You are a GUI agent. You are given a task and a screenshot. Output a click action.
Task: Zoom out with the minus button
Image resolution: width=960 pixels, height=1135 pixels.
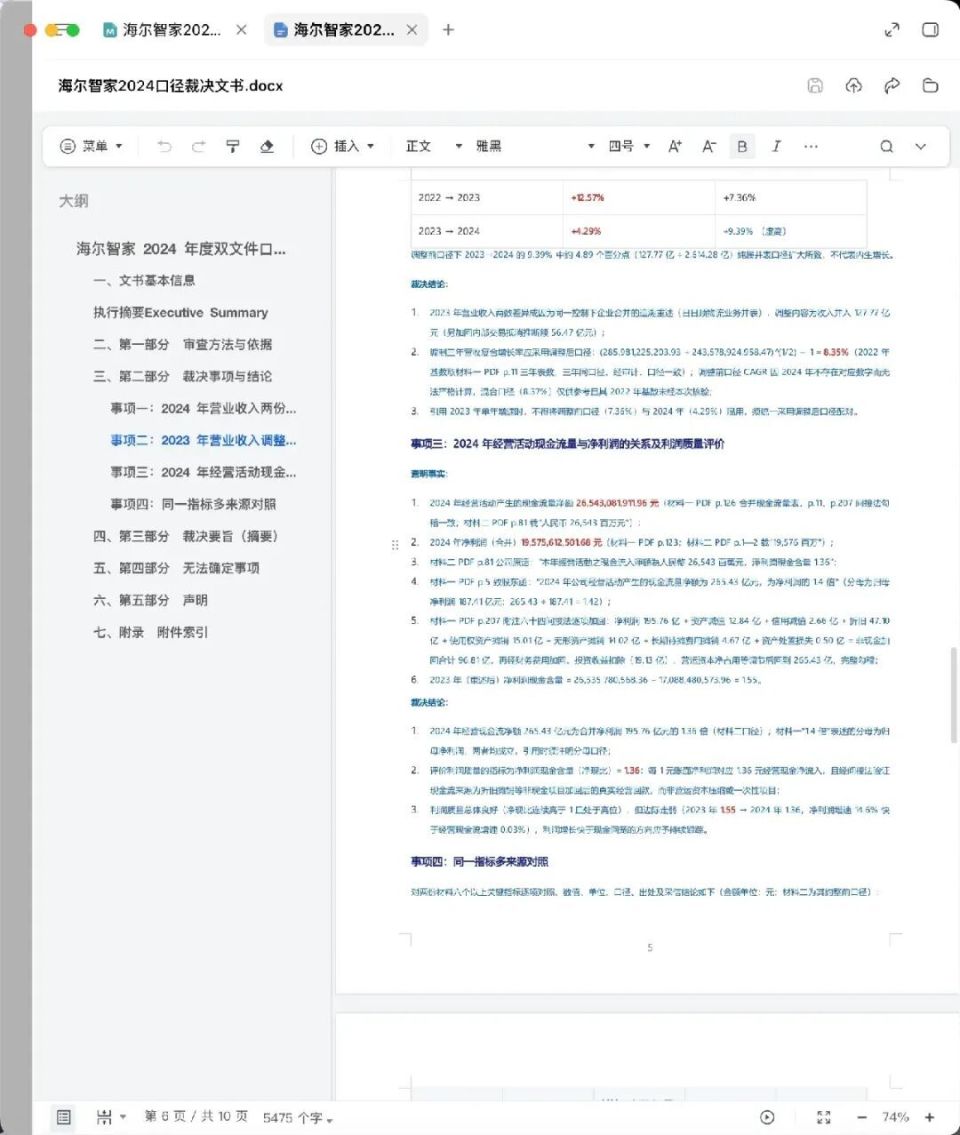[x=862, y=1117]
